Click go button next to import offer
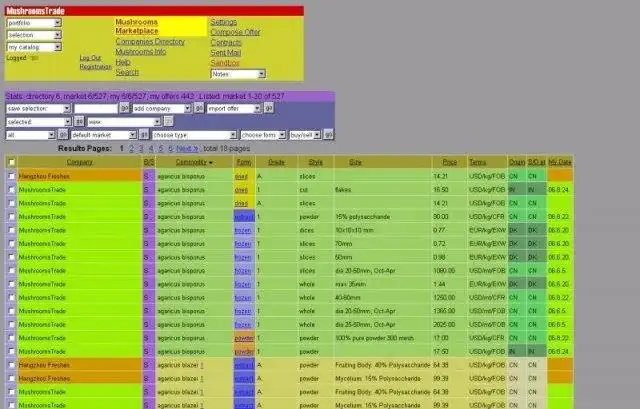 pos(269,108)
